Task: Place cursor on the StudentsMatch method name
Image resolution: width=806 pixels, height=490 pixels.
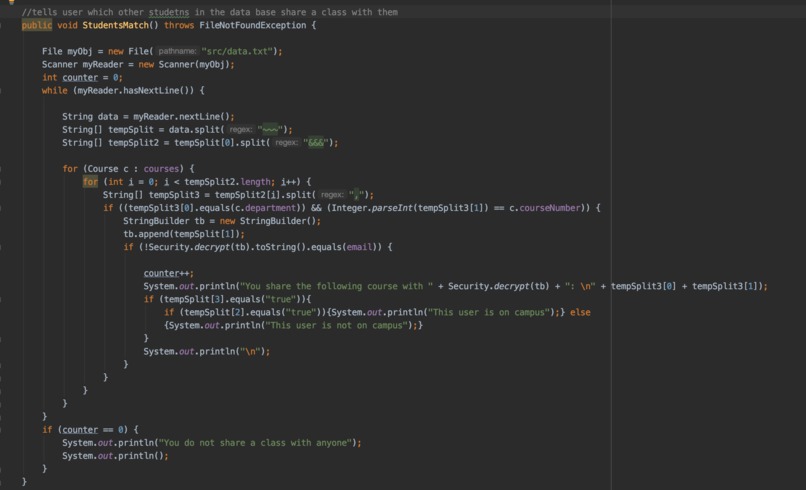Action: [115, 25]
